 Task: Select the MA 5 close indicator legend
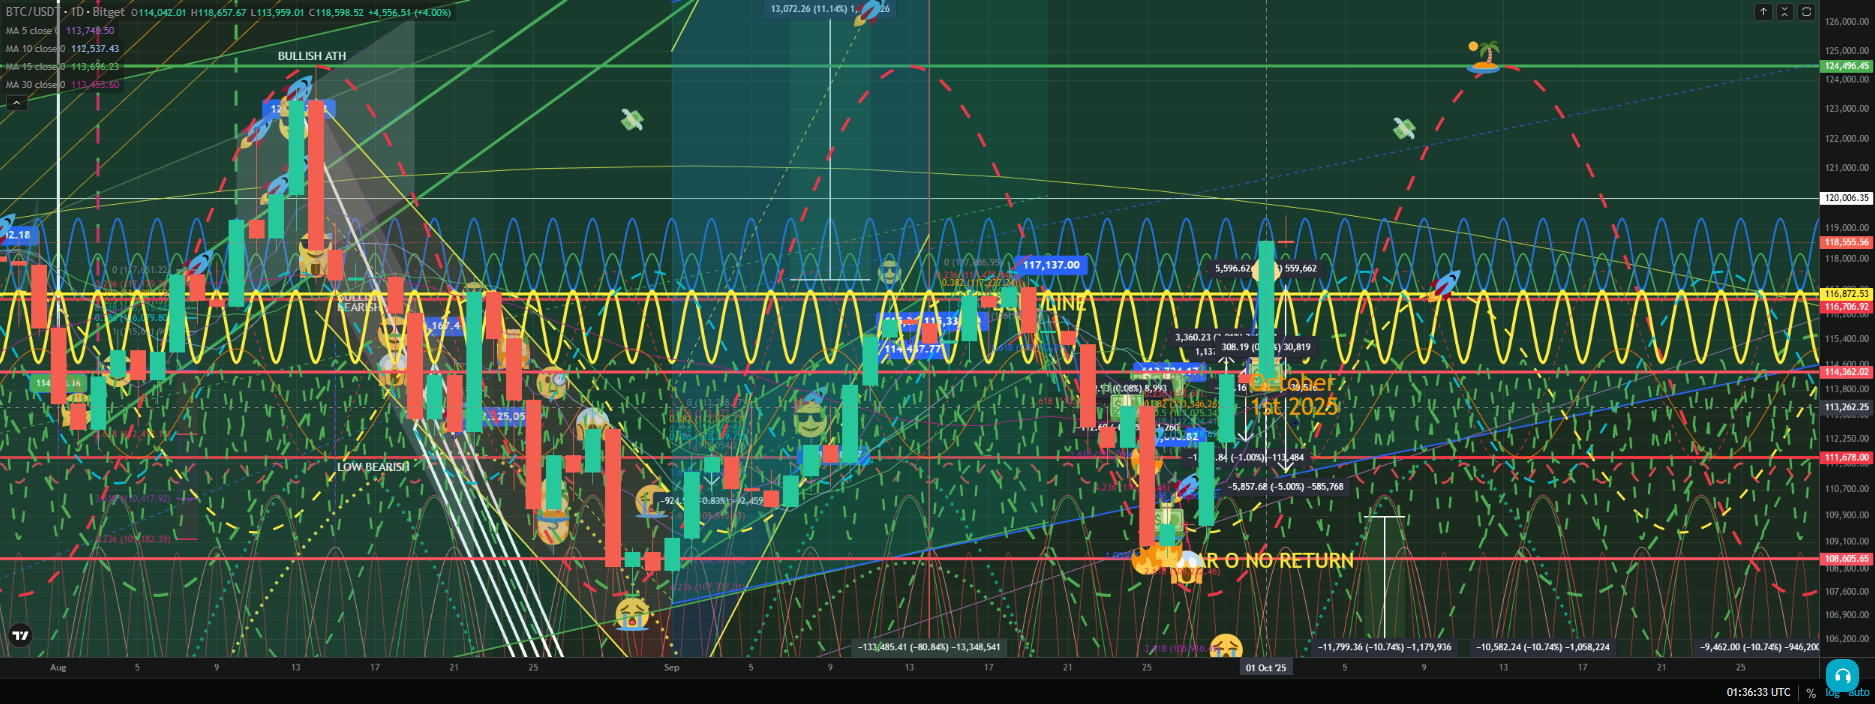click(60, 31)
